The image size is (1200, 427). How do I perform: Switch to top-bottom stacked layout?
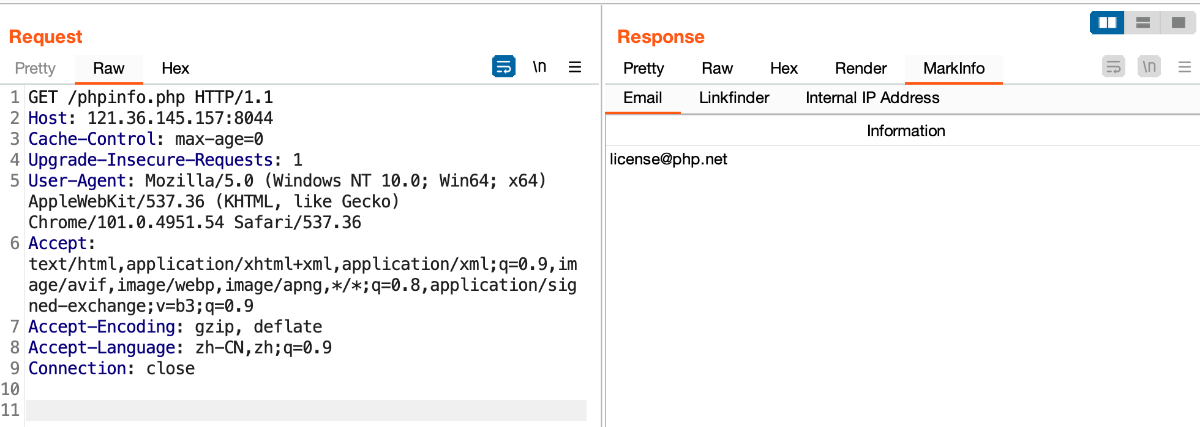[1144, 22]
